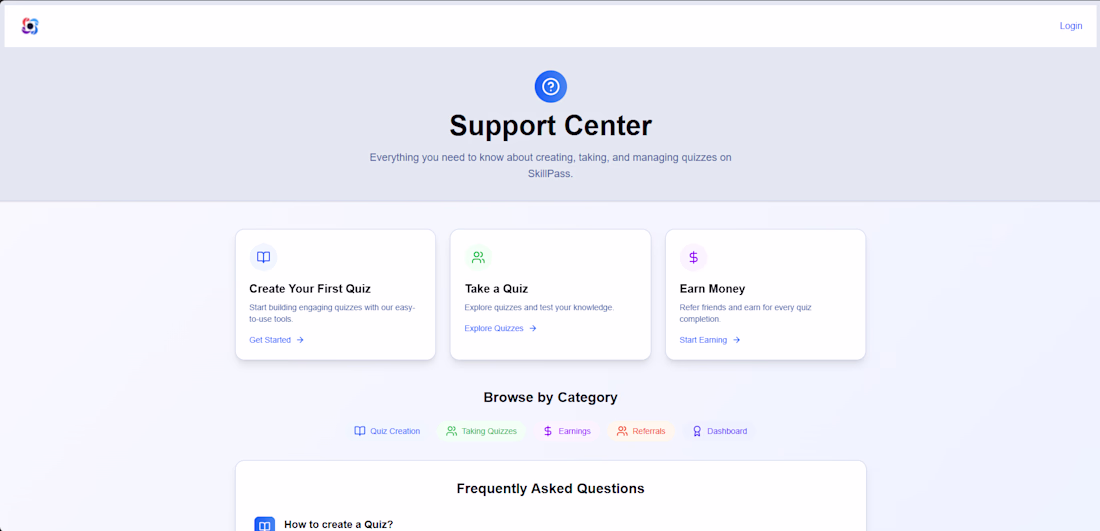Viewport: 1100px width, 531px height.
Task: Open the Explore Quizzes link
Action: click(x=494, y=328)
